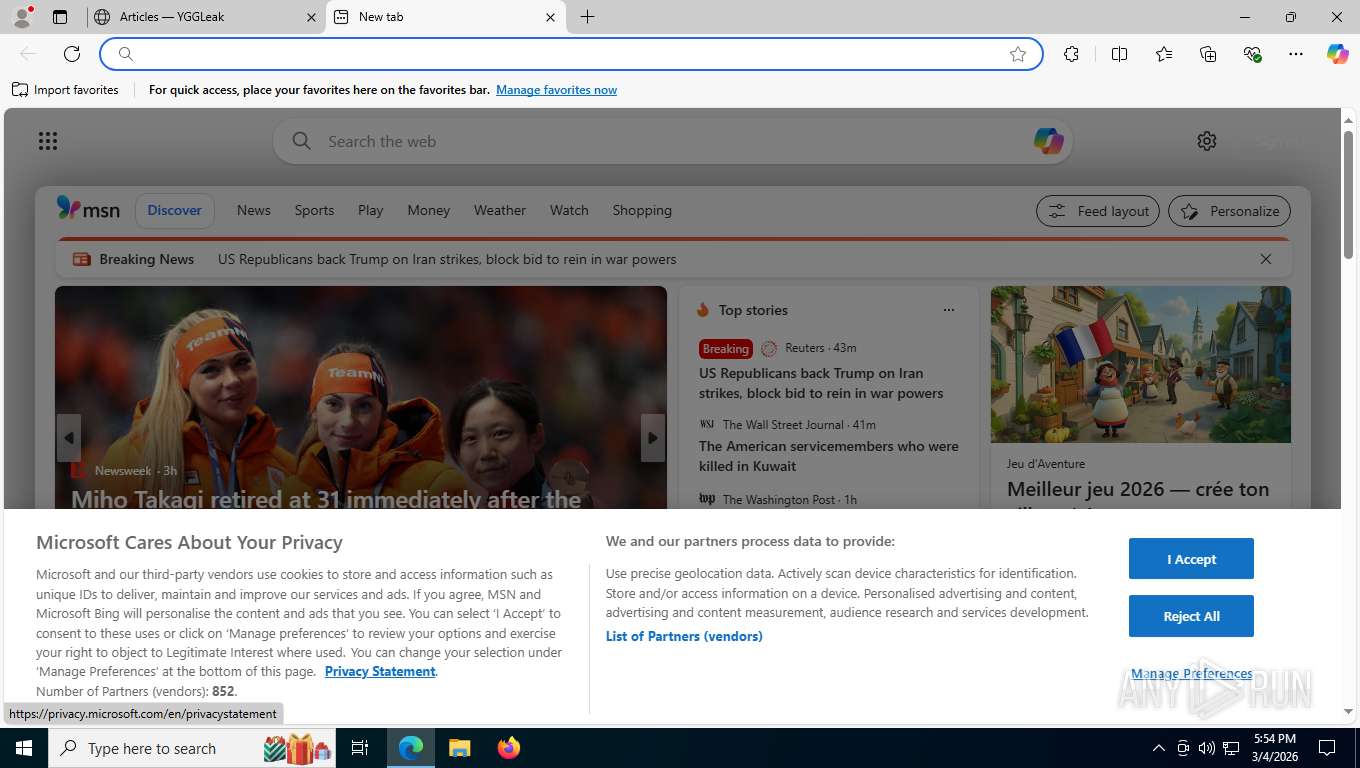
Task: Open the Watch tab
Action: point(569,210)
